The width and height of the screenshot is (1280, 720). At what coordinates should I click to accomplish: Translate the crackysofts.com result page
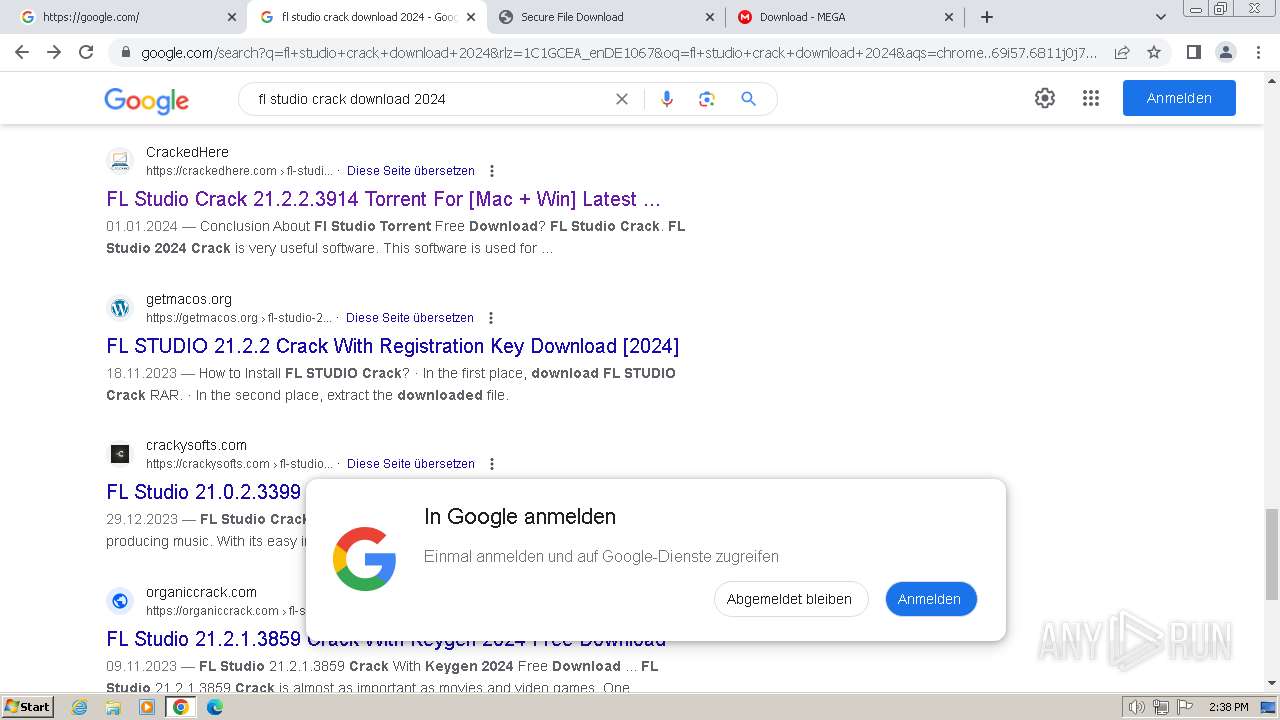(411, 464)
